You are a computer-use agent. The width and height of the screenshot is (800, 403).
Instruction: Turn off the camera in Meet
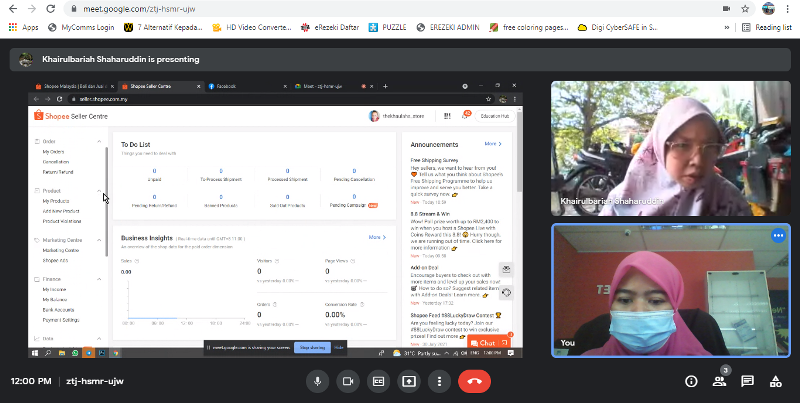click(x=348, y=381)
